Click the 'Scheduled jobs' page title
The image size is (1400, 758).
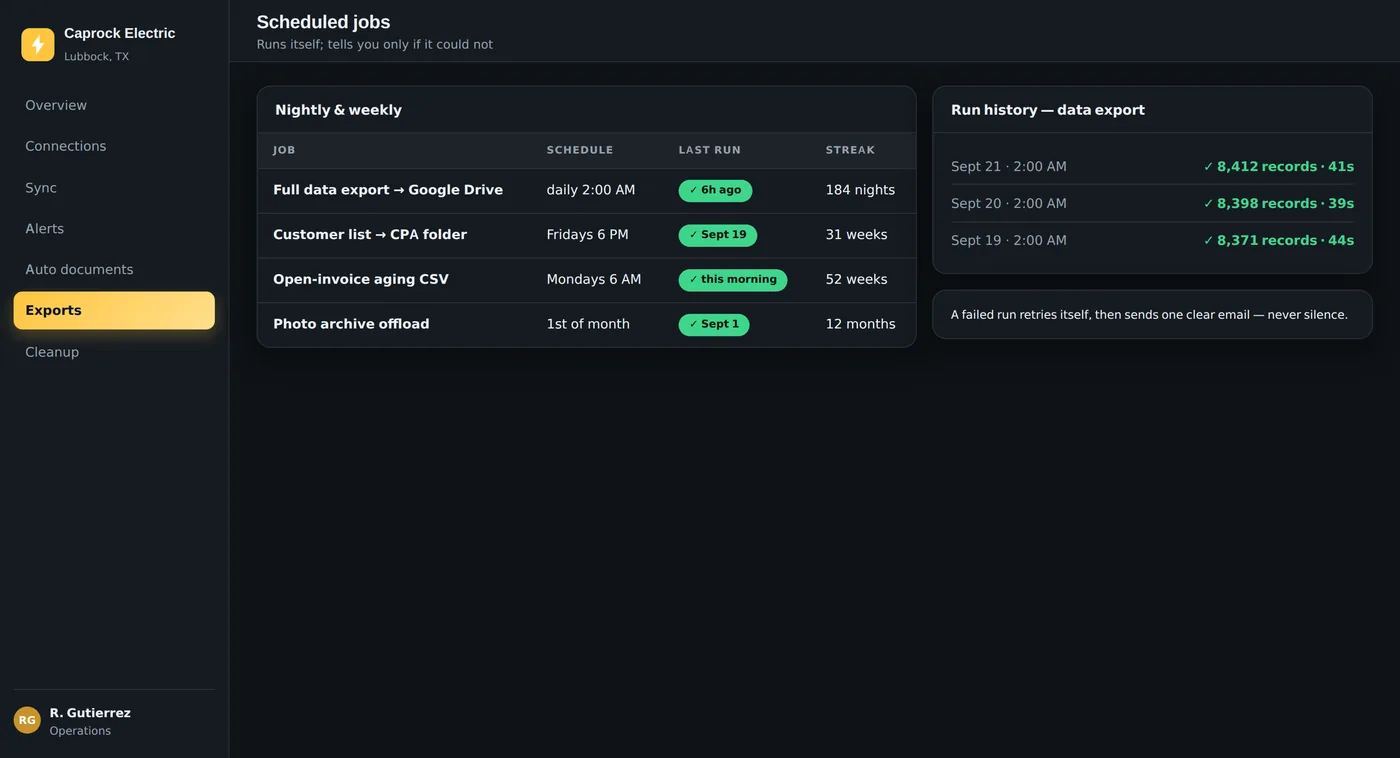coord(323,22)
